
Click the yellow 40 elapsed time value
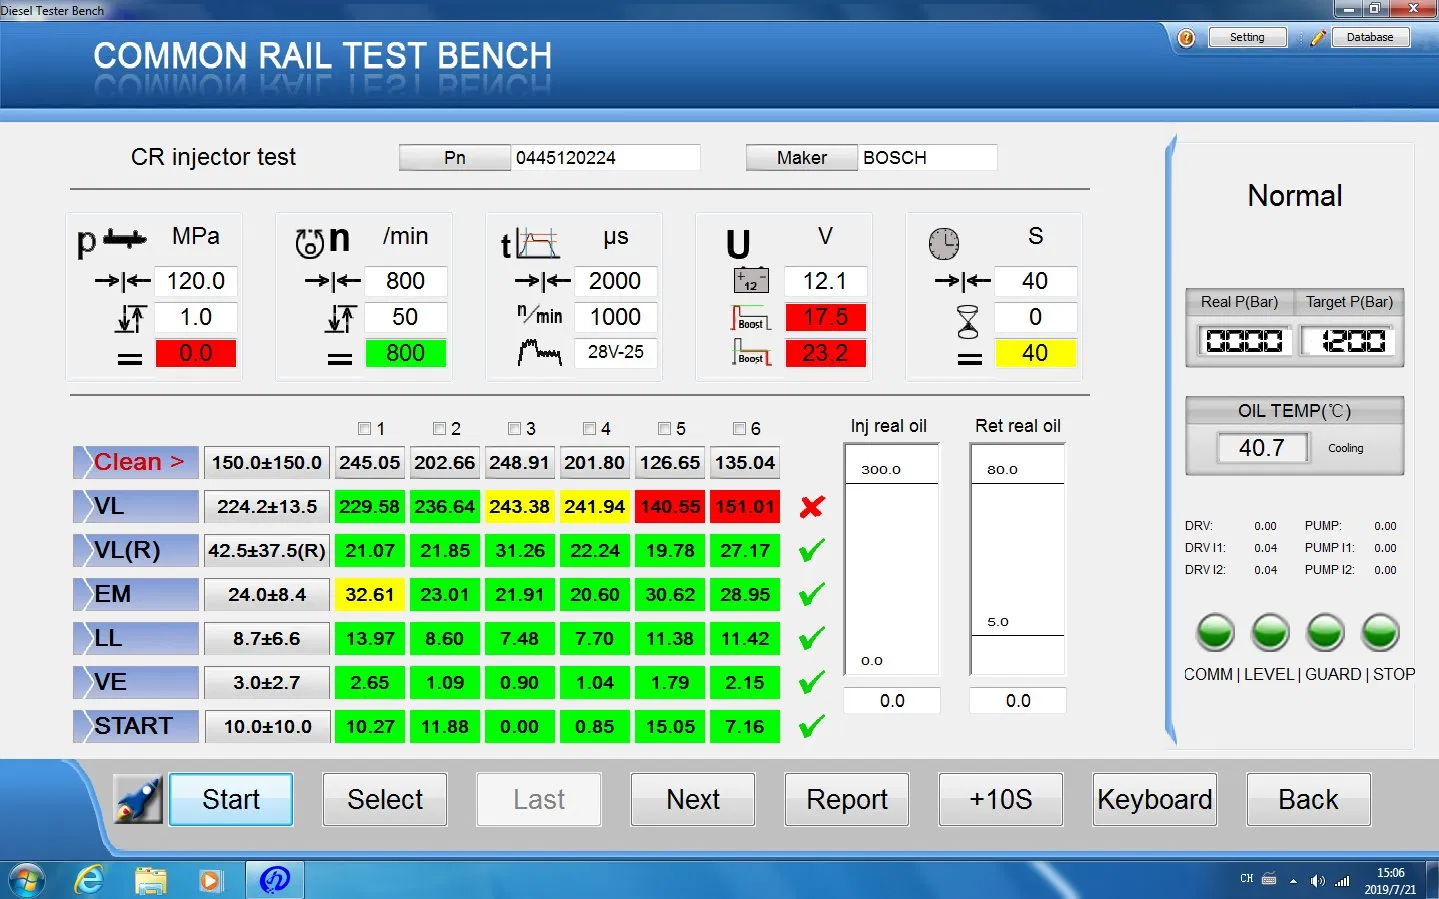pos(1035,353)
